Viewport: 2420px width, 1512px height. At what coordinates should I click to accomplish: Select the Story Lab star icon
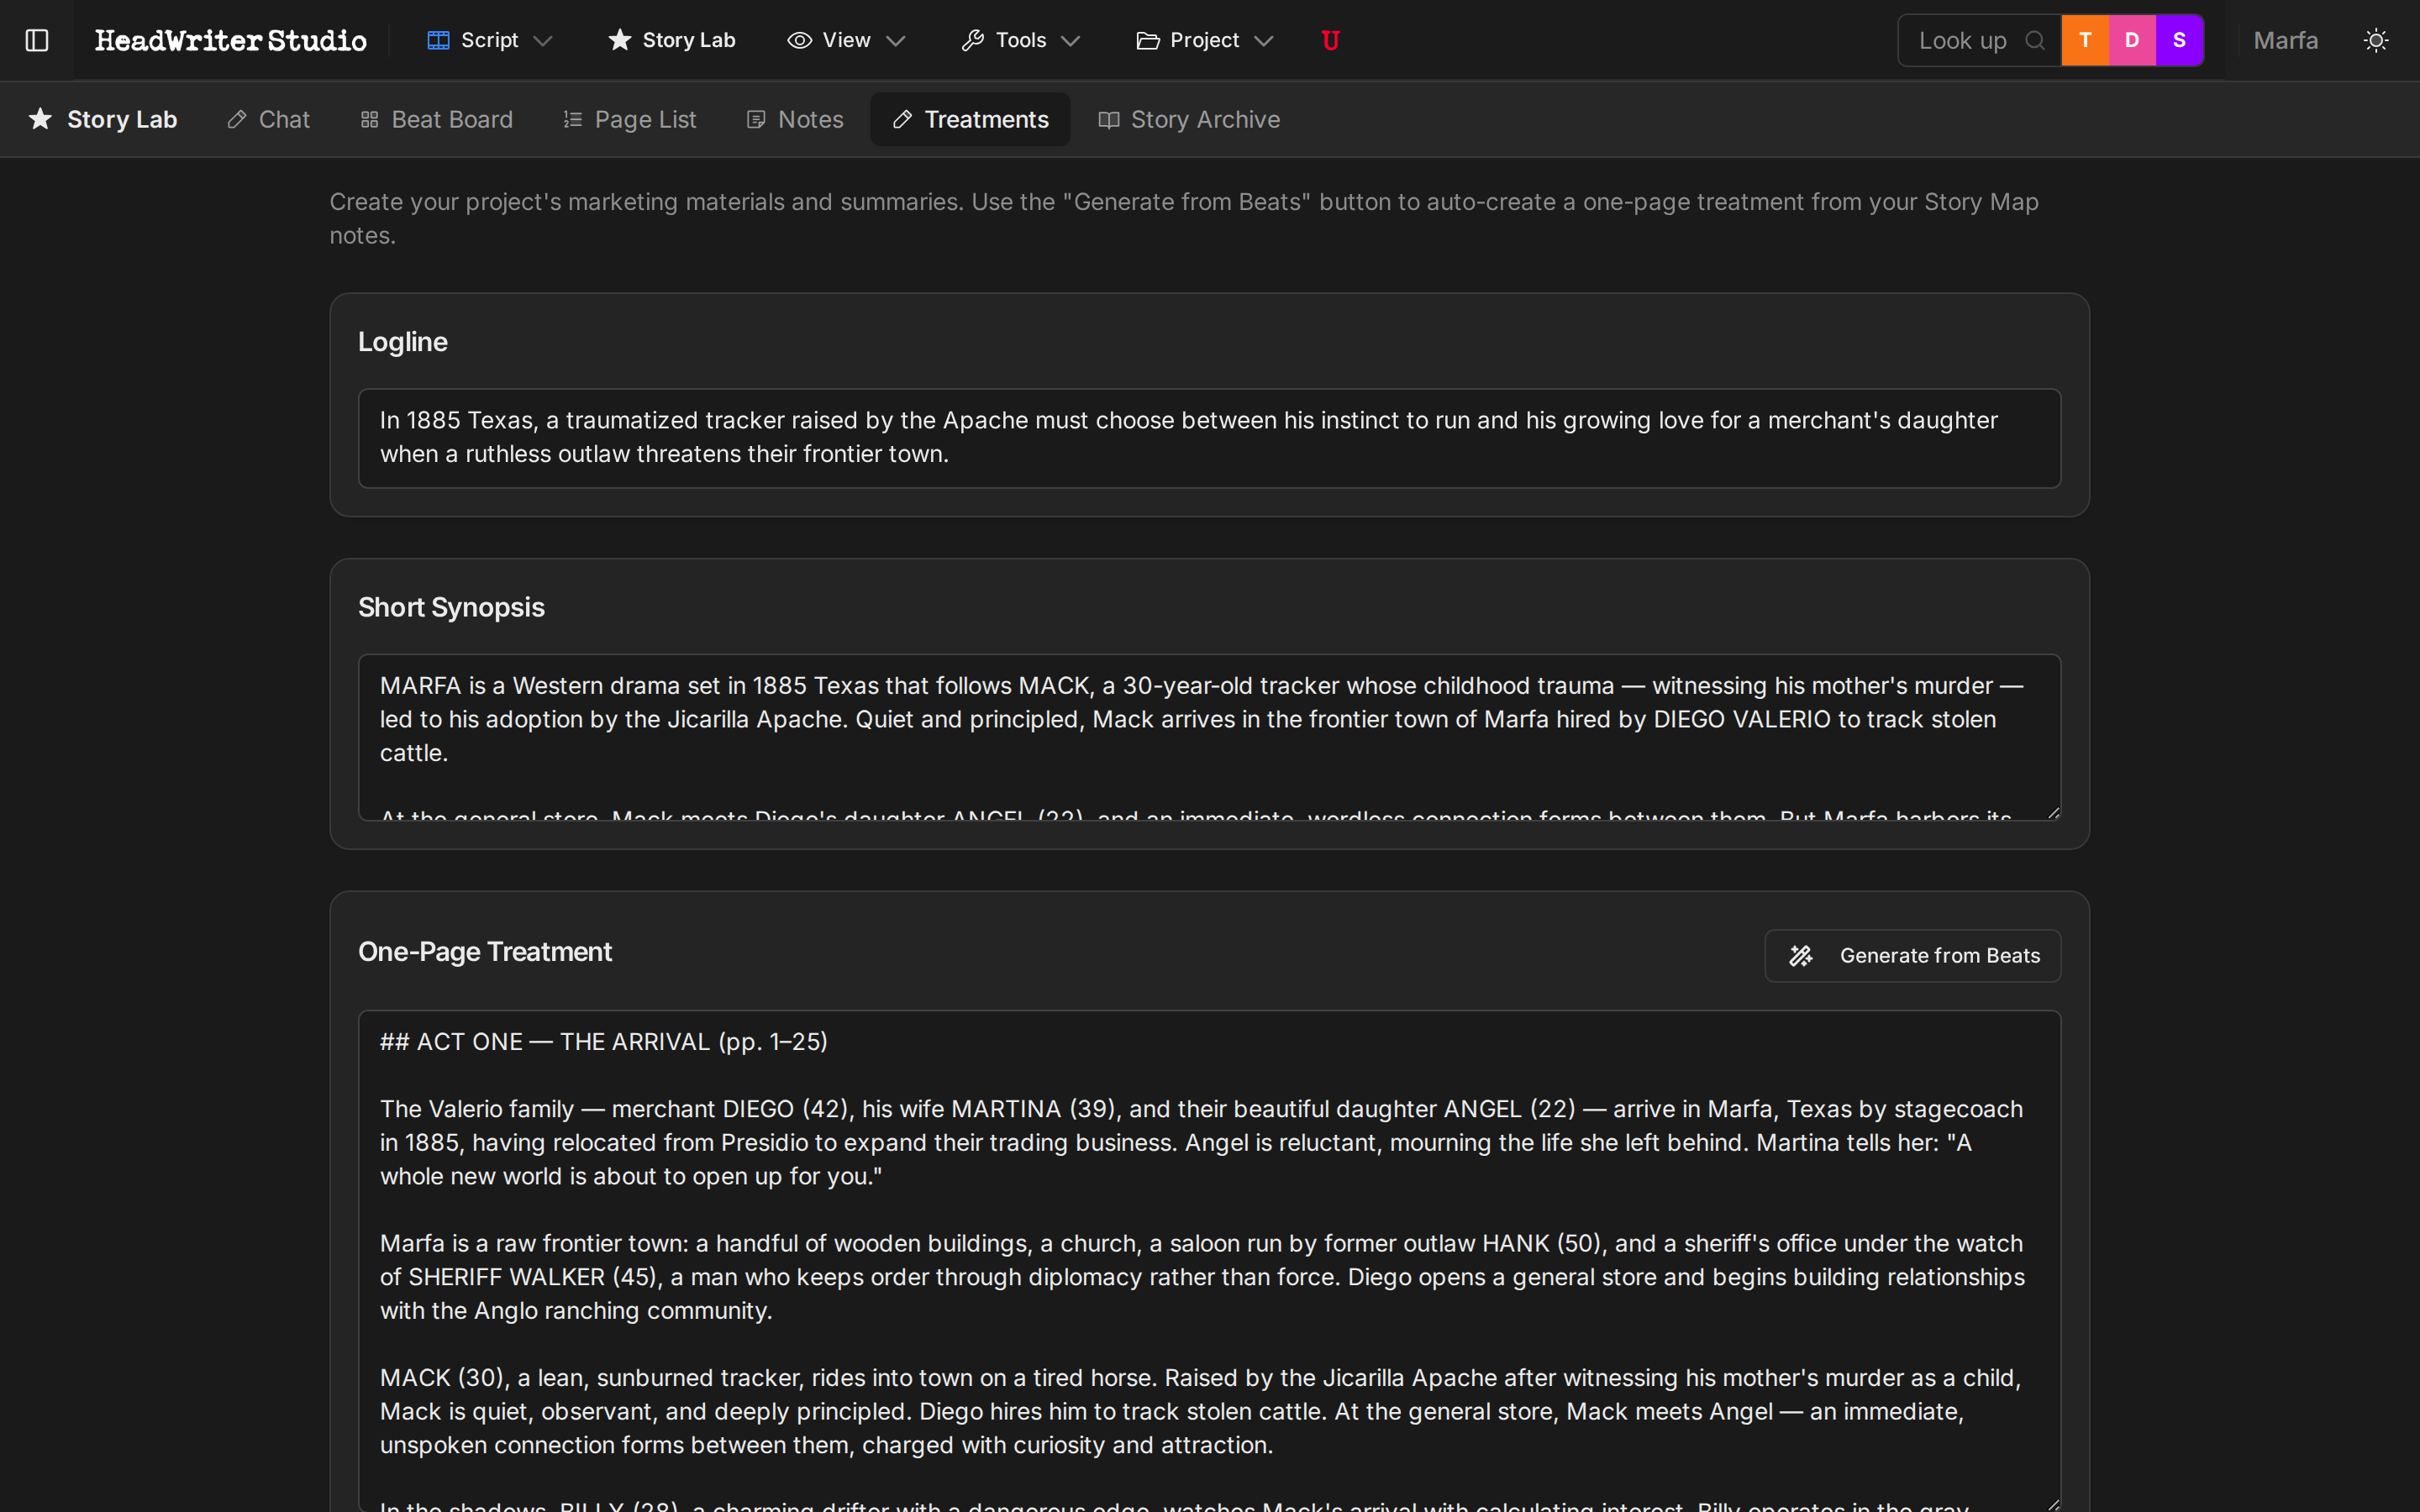click(x=619, y=40)
